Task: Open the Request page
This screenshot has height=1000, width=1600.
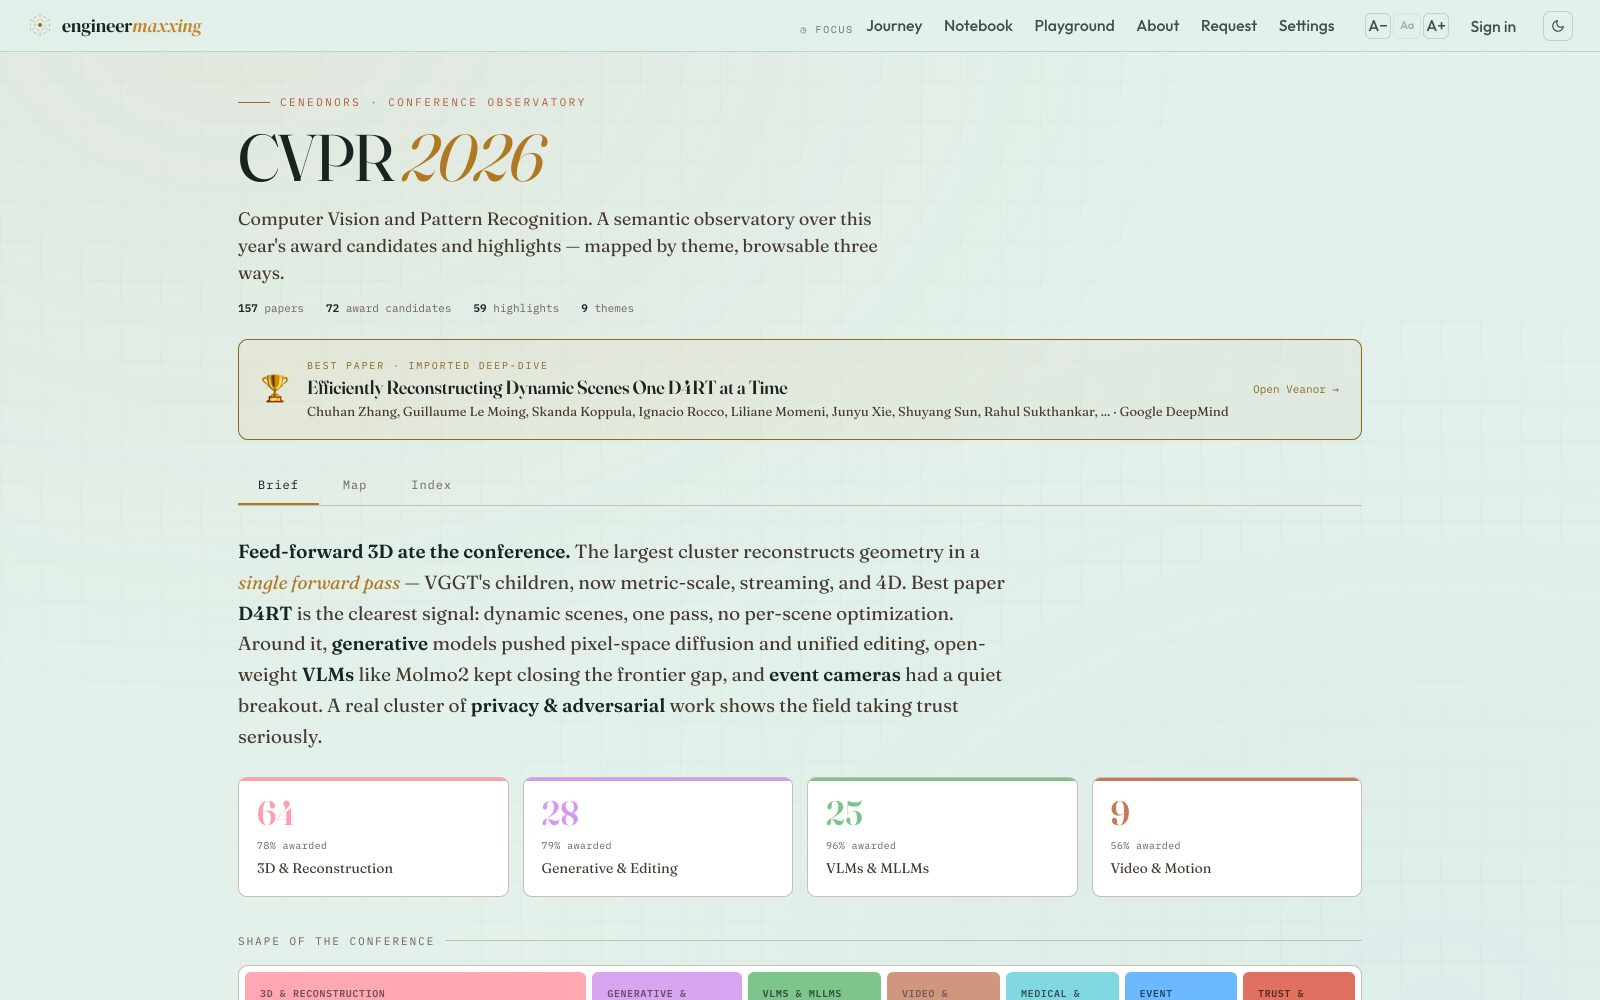Action: pyautogui.click(x=1228, y=26)
